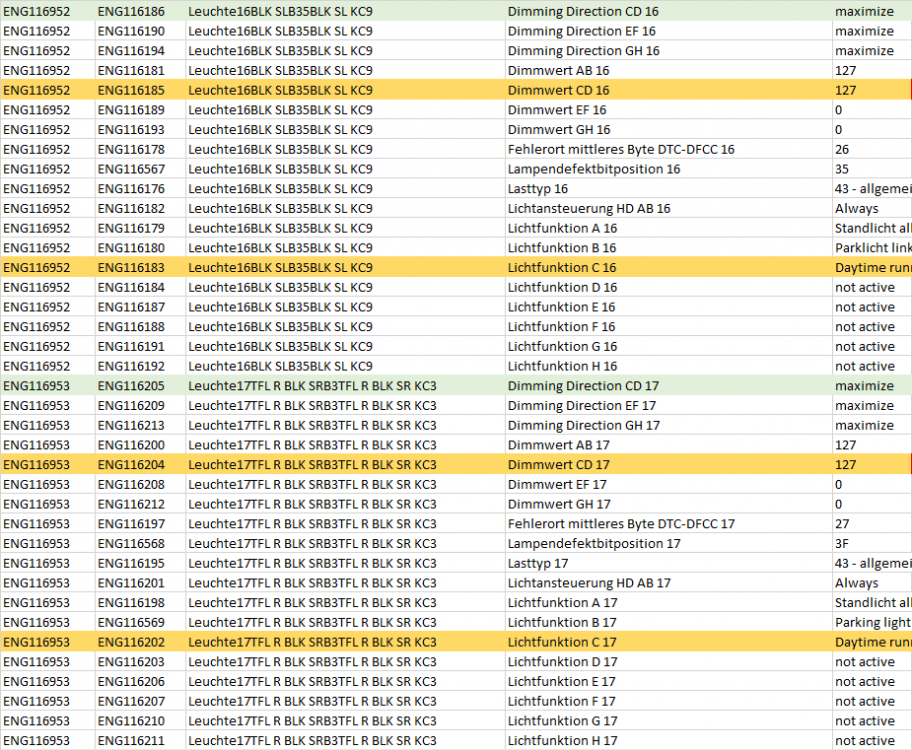
Task: Click highlighted cell 'Lichtfunktion C 17'
Action: [x=668, y=642]
